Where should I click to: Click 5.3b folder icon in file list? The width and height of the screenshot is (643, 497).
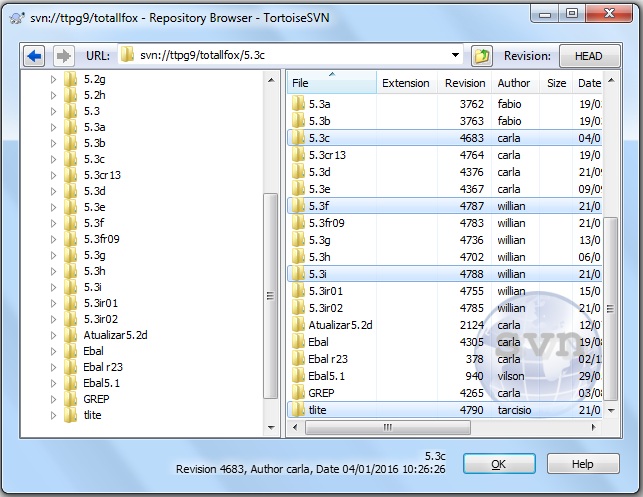coord(298,121)
